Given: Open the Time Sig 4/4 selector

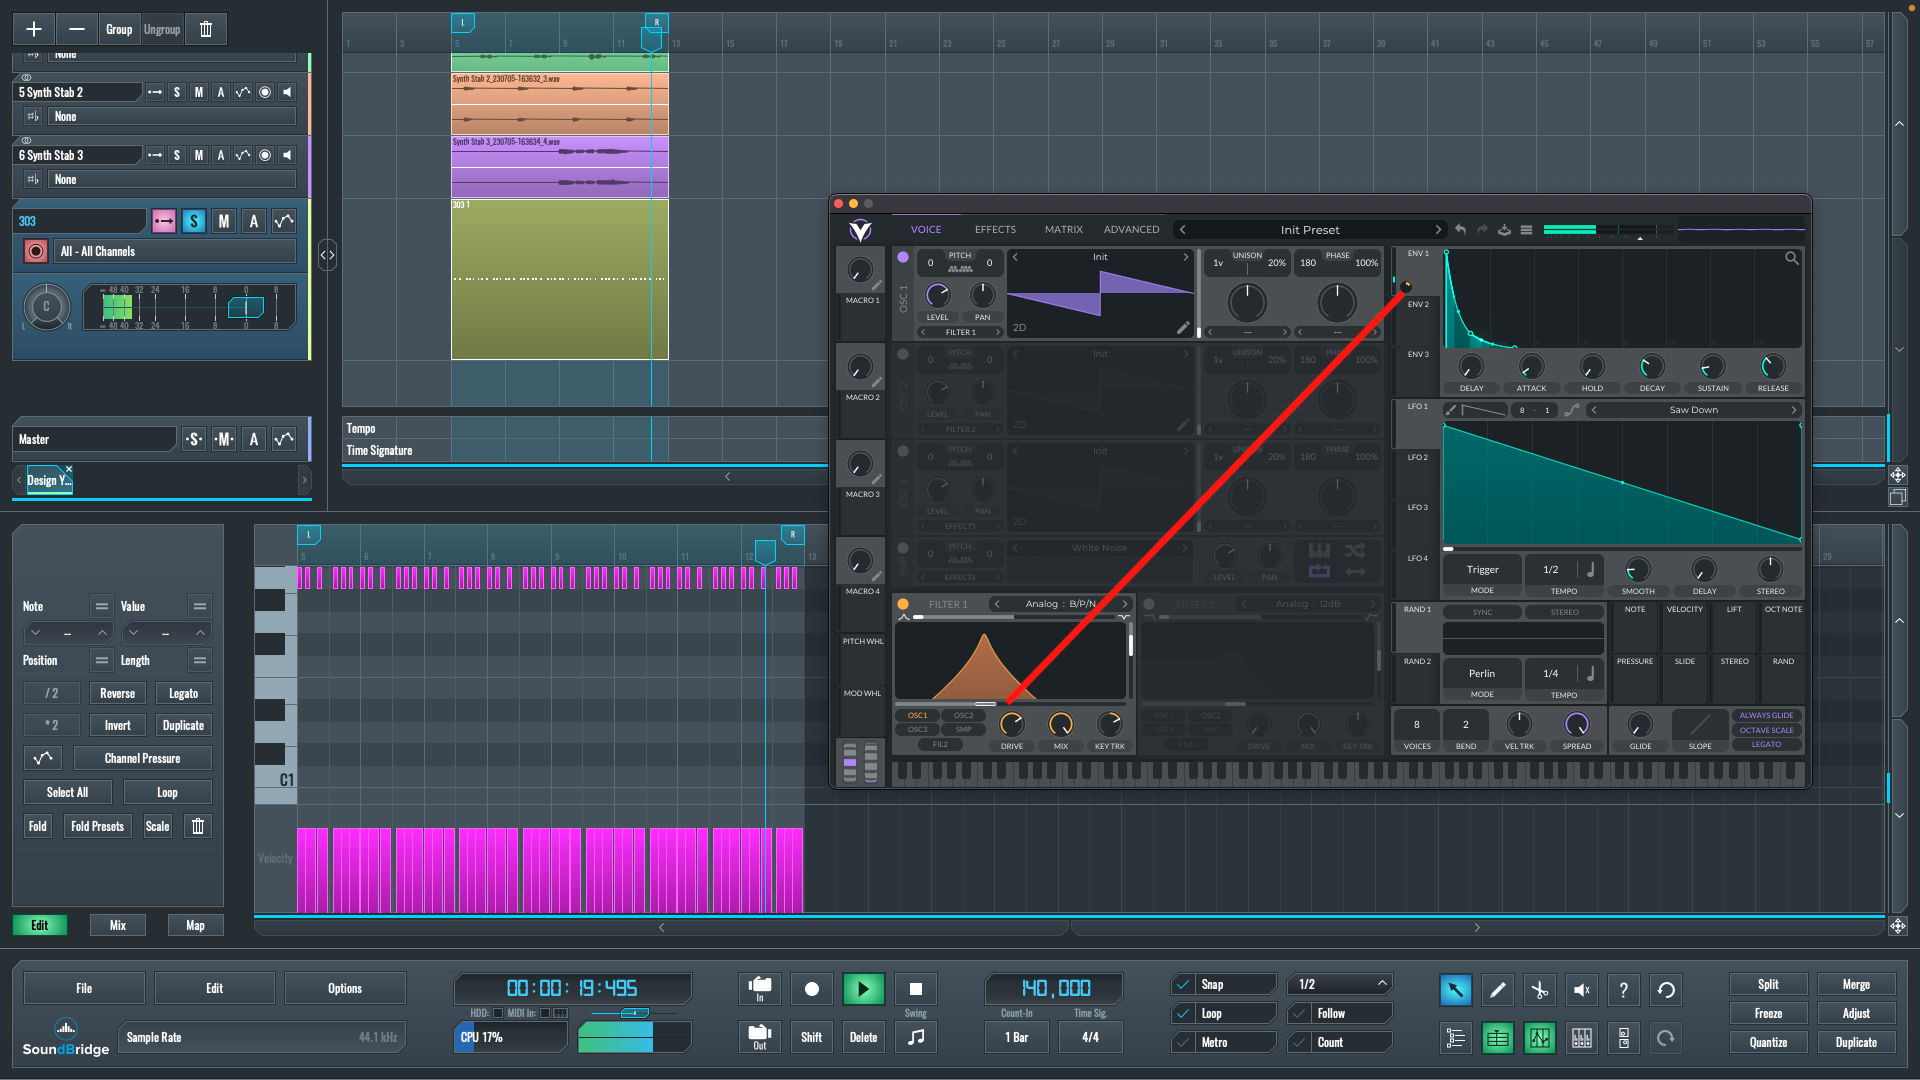Looking at the screenshot, I should click(1090, 1037).
